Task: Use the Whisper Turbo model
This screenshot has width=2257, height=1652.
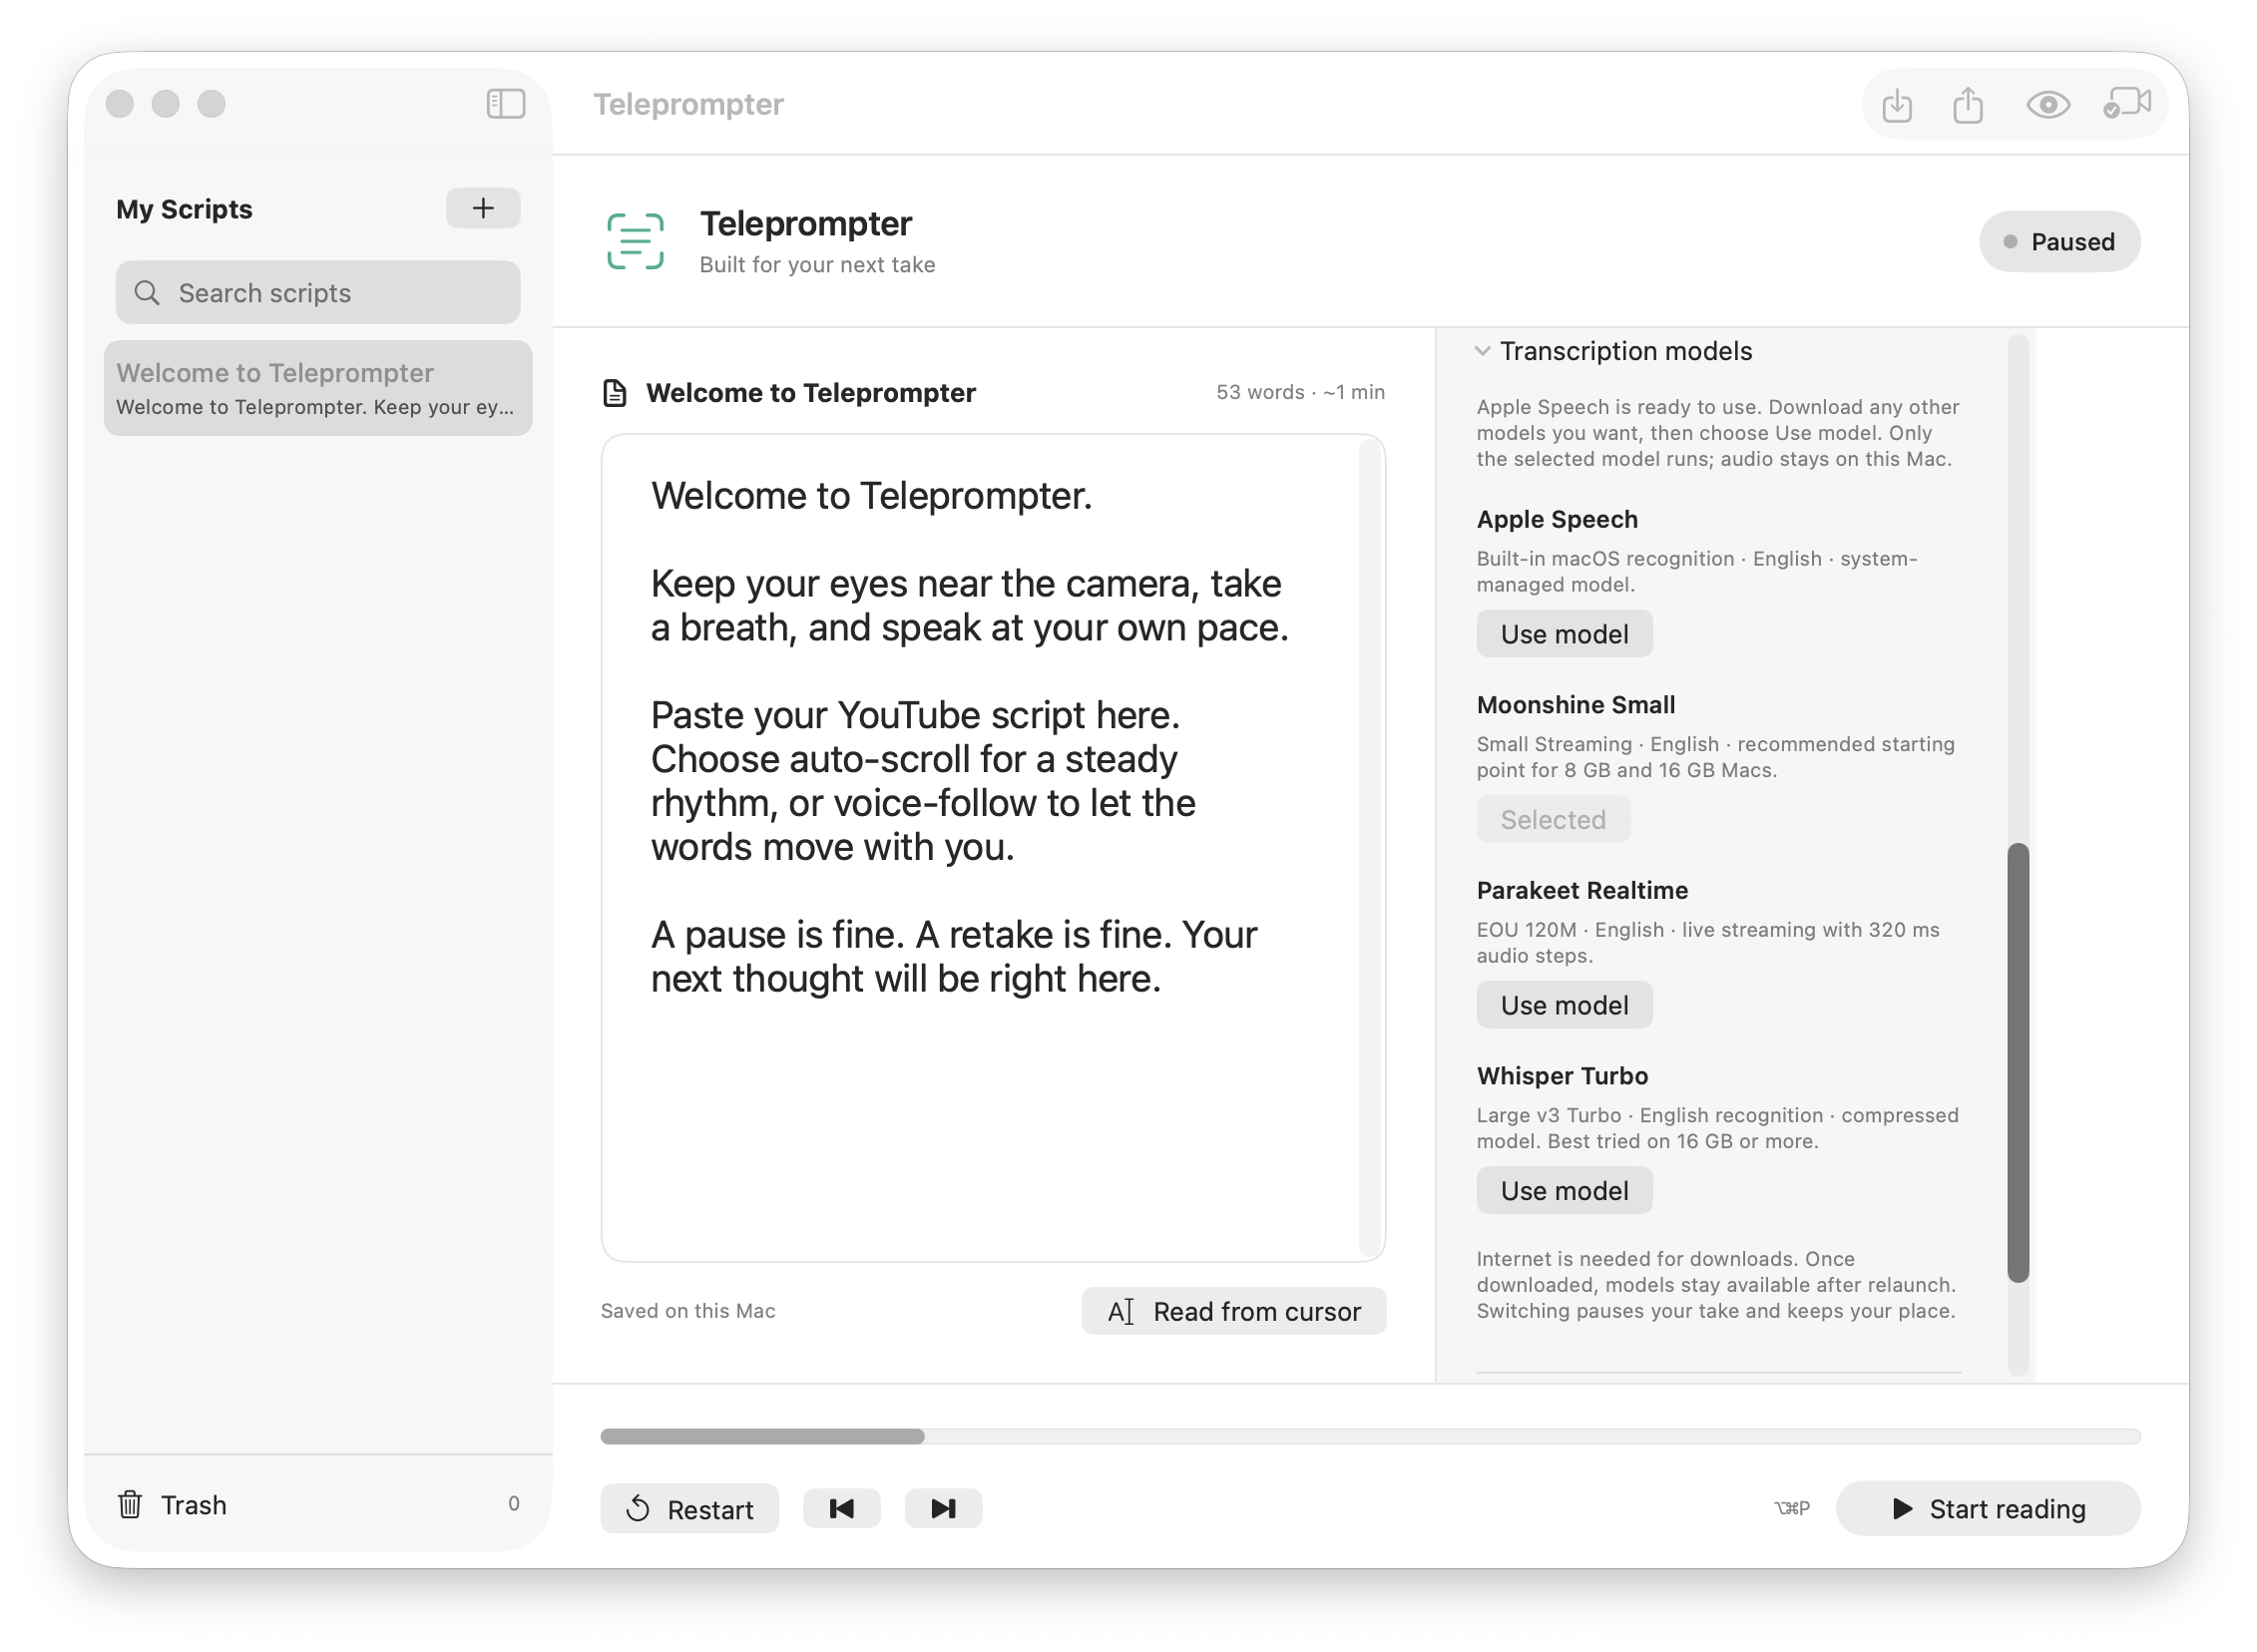Action: tap(1564, 1191)
